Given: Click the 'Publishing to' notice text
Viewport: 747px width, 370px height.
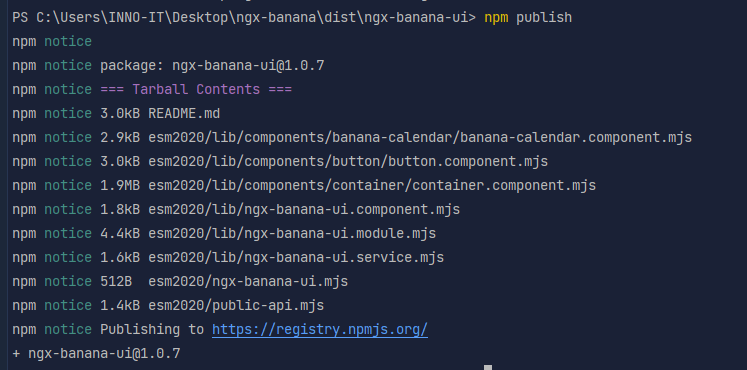Looking at the screenshot, I should point(152,330).
